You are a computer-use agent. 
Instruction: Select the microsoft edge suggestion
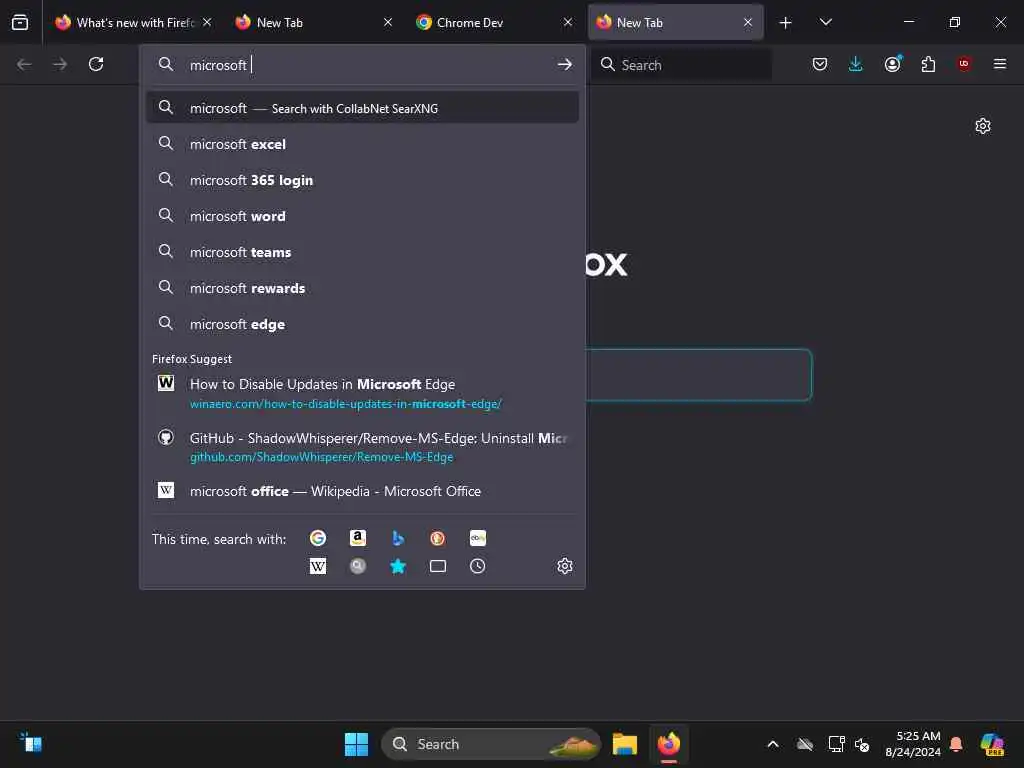(x=362, y=323)
